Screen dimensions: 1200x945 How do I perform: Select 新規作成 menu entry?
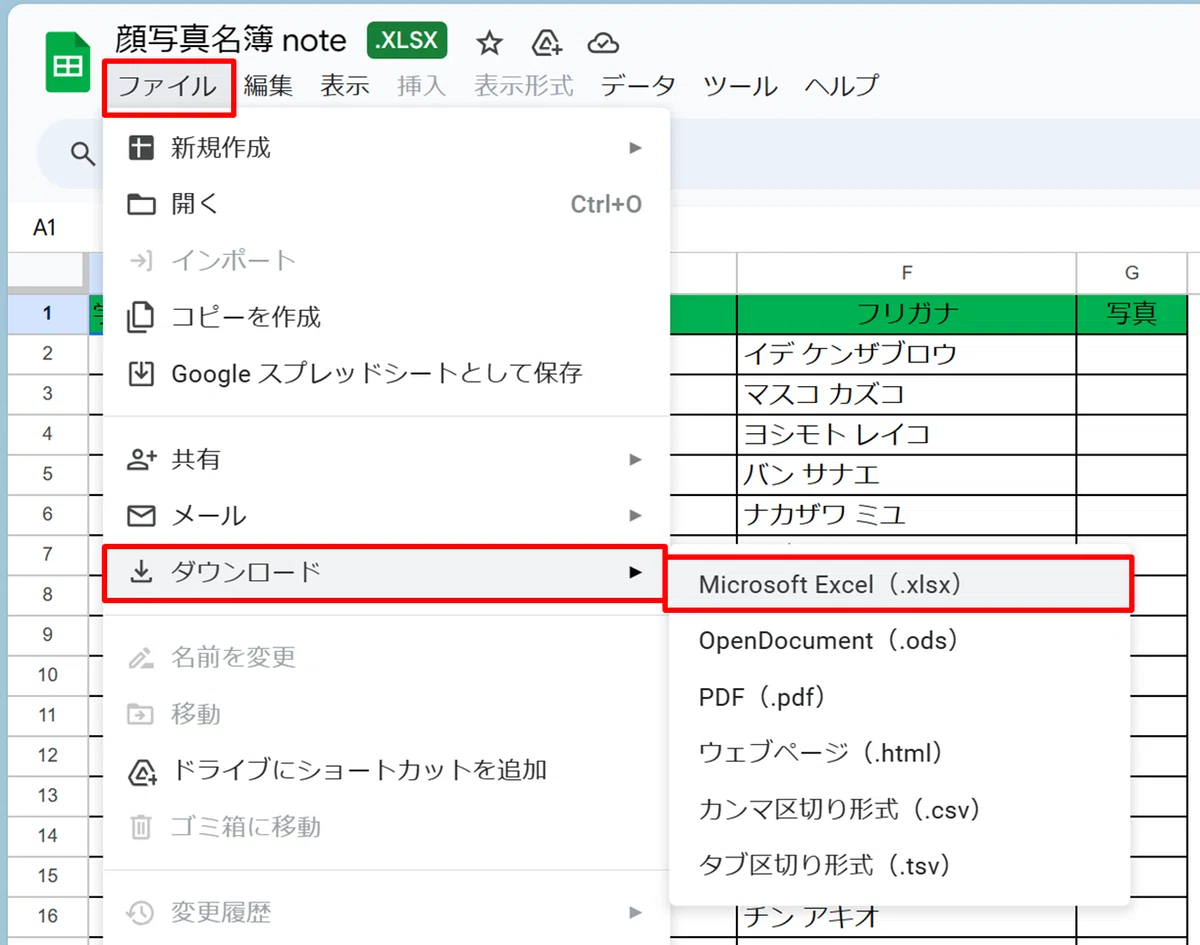click(x=386, y=148)
